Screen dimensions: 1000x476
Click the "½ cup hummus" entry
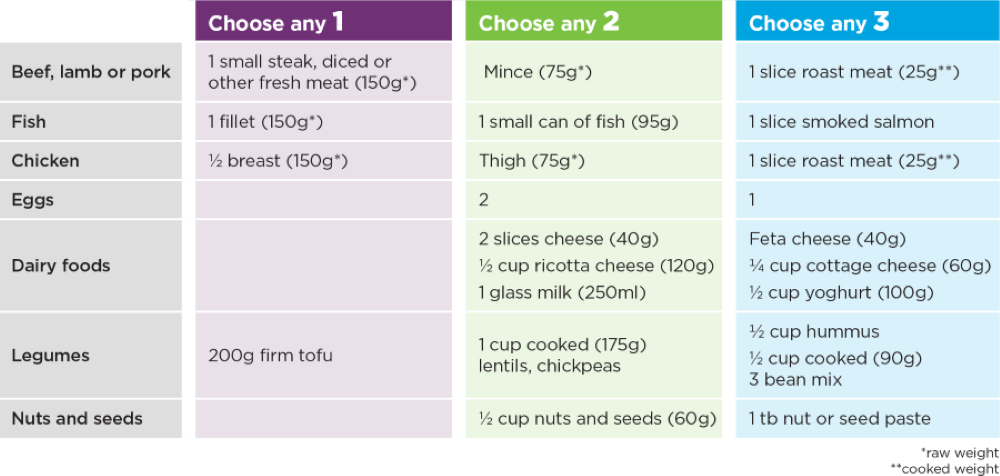click(814, 332)
